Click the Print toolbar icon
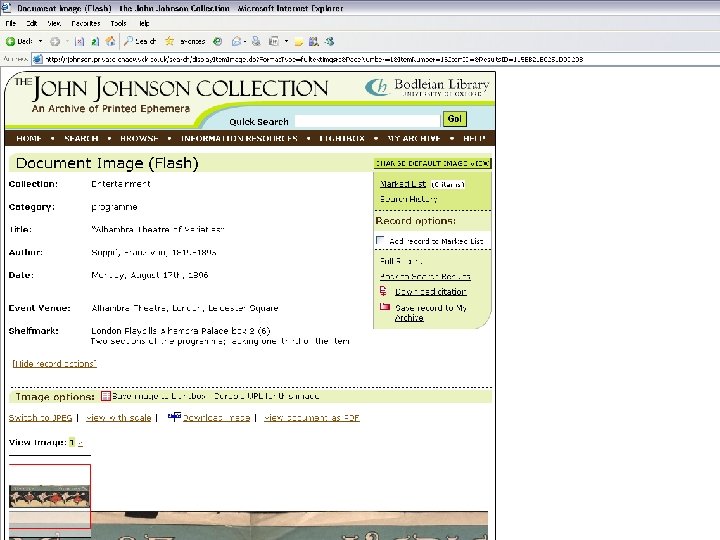 256,41
